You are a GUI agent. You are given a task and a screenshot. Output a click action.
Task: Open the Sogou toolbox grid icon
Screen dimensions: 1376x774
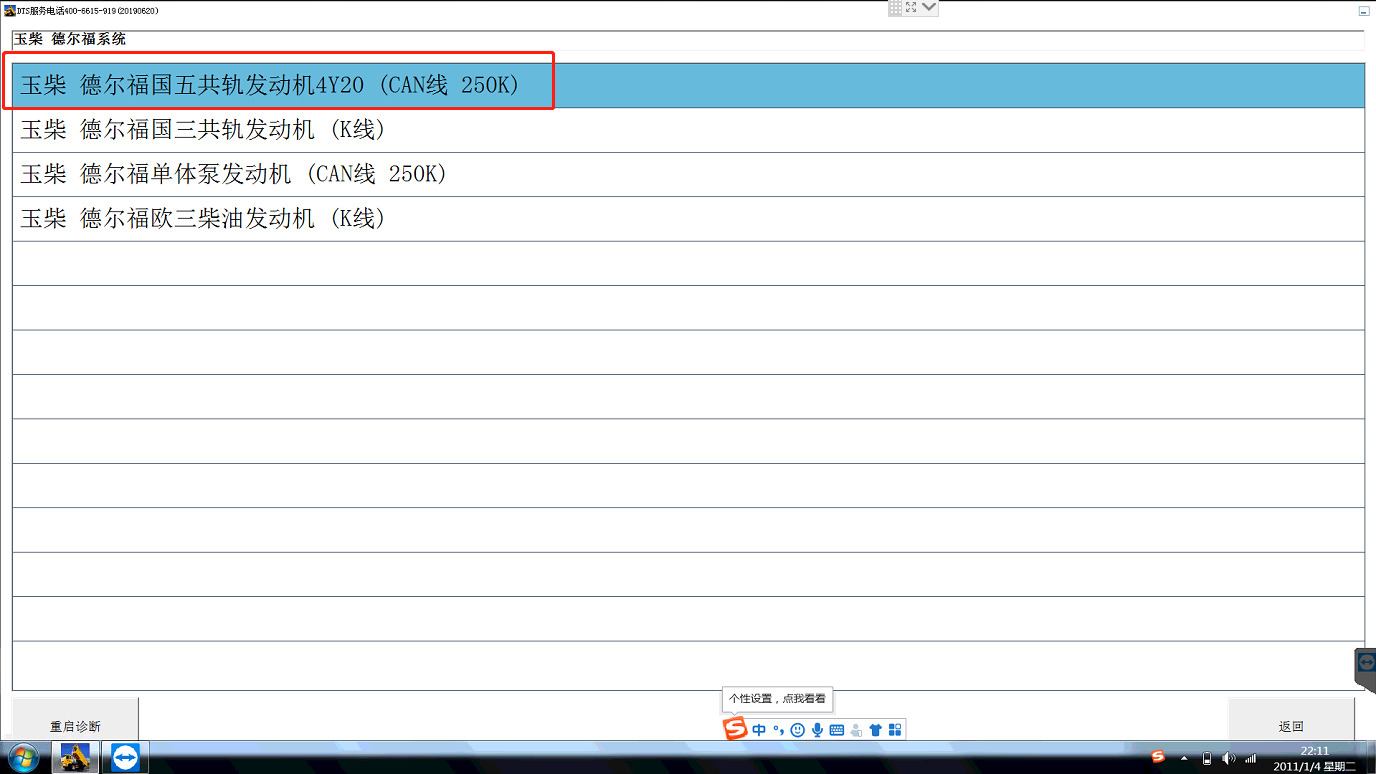pos(895,730)
